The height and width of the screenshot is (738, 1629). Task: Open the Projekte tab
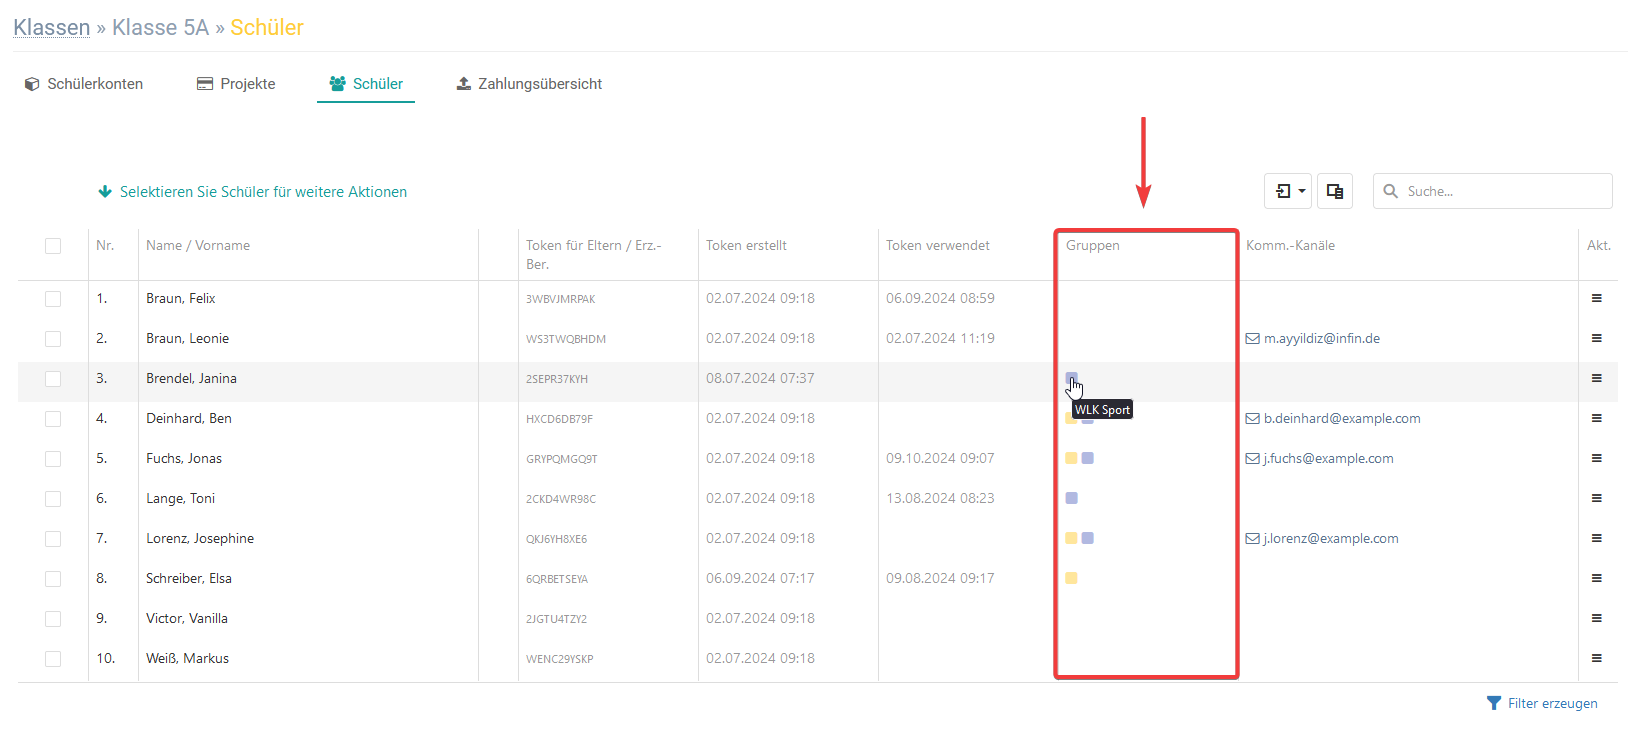236,84
